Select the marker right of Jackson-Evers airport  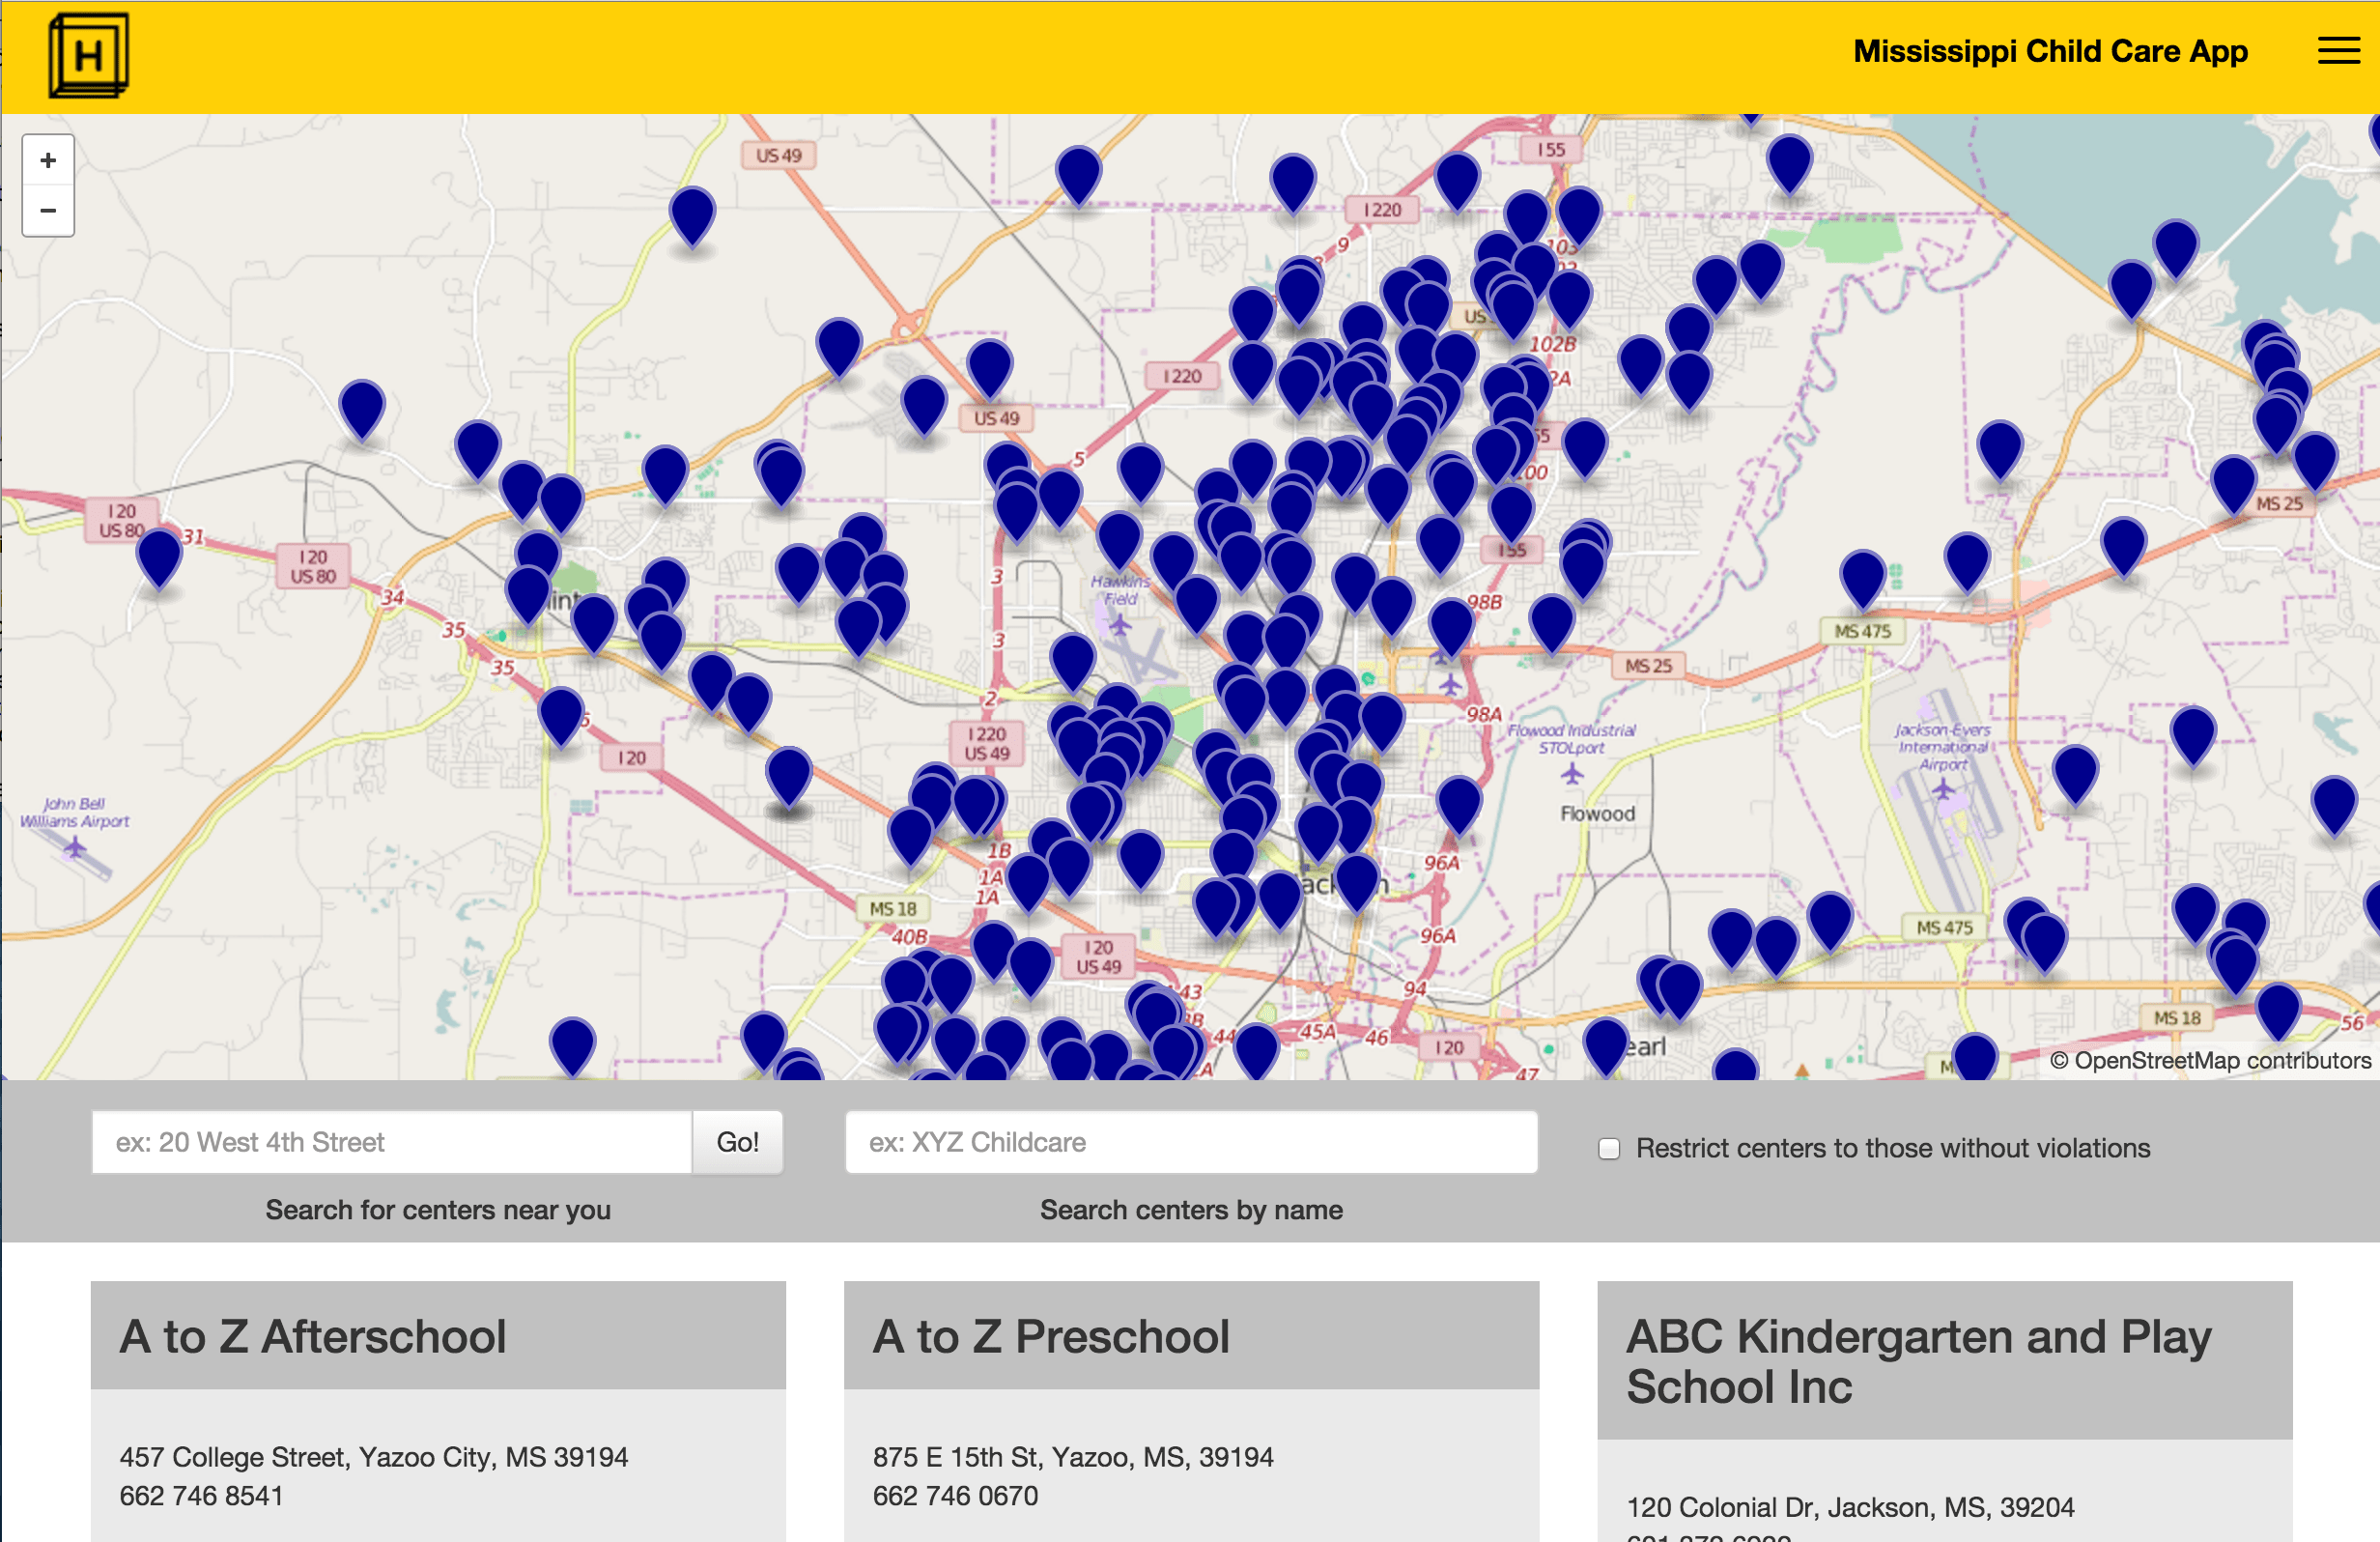coord(2075,773)
